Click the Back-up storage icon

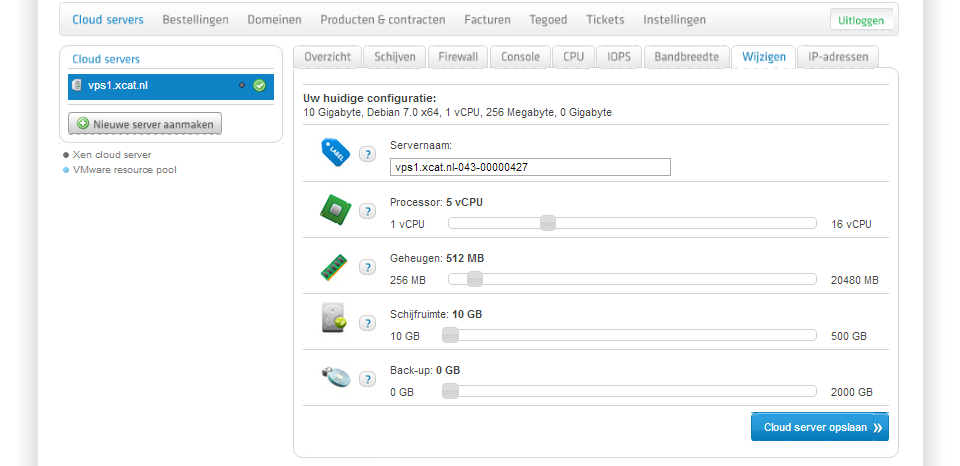(335, 377)
